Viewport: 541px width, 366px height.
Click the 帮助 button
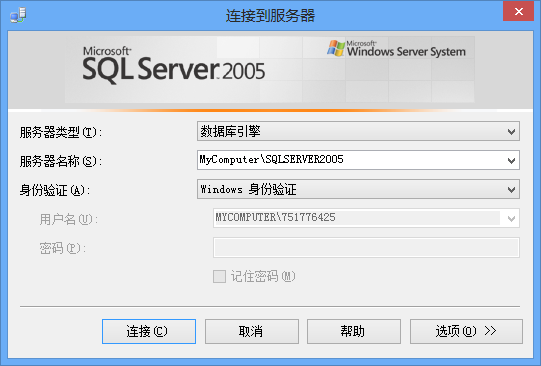[x=354, y=332]
